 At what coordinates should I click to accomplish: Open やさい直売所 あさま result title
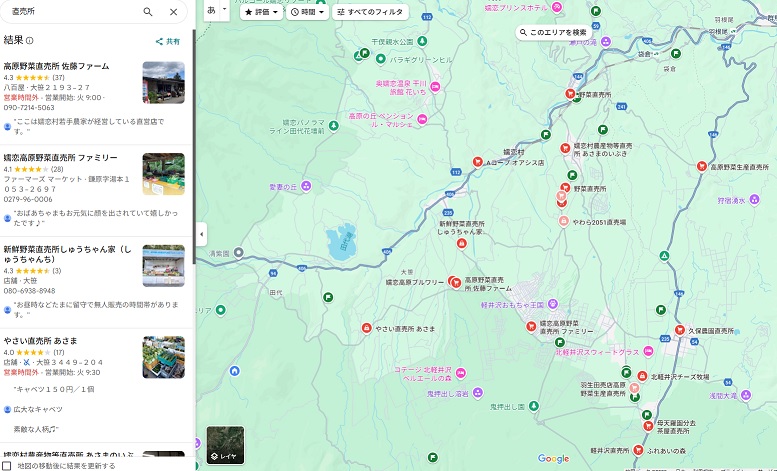(x=41, y=341)
